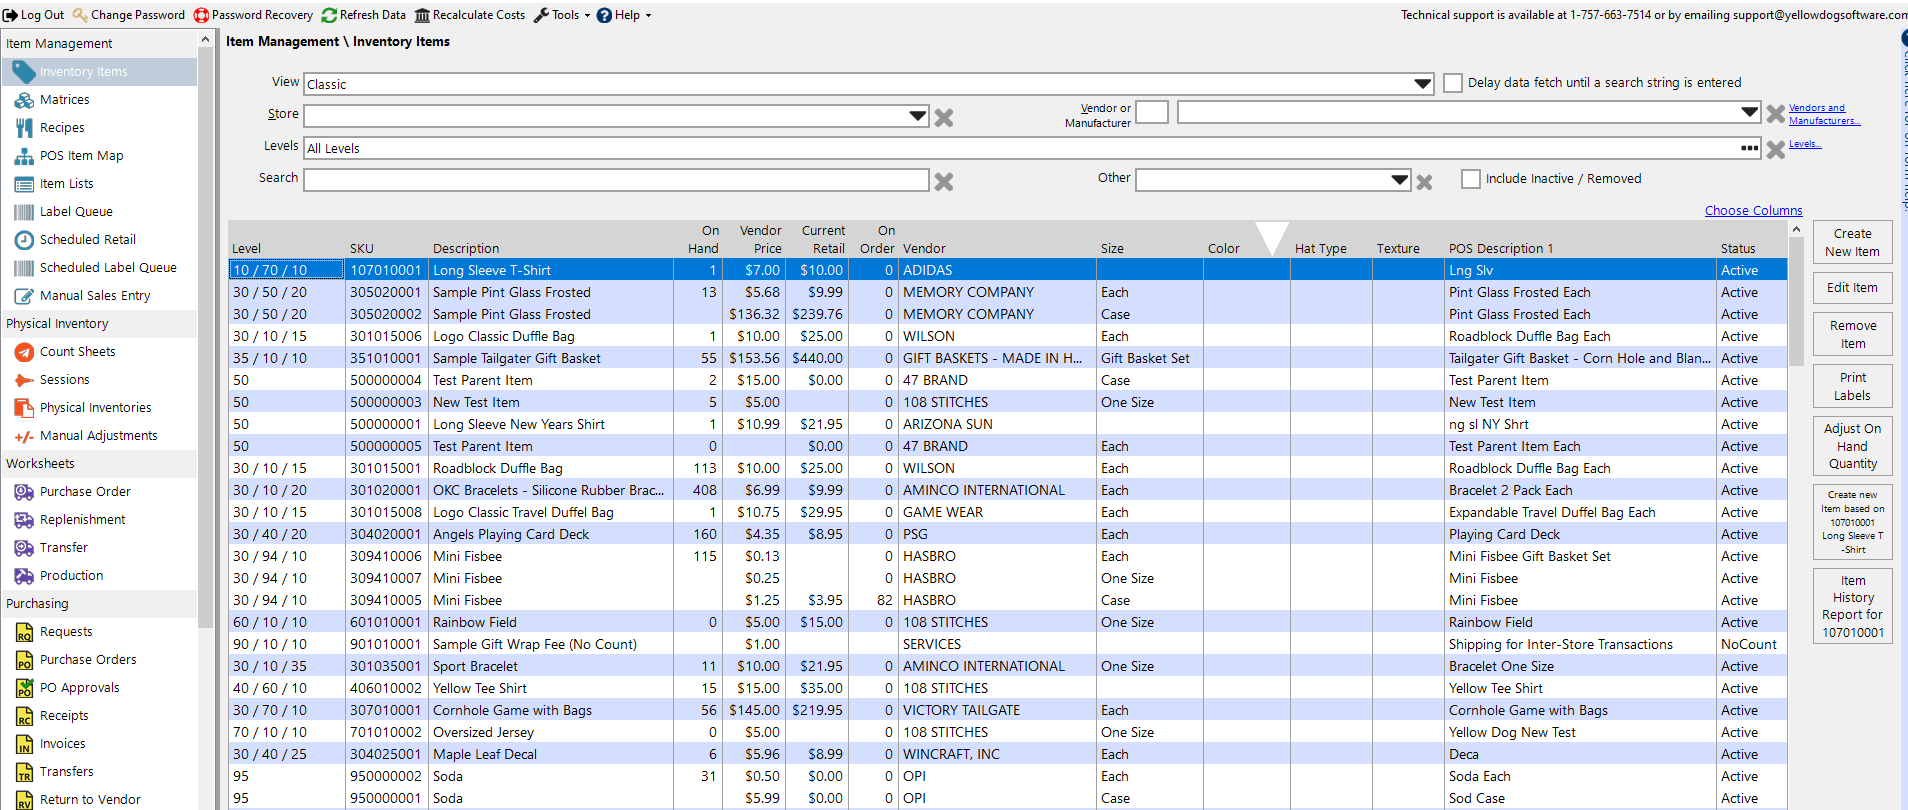Screen dimensions: 1908x810
Task: Click Change Password in top toolbar
Action: (x=129, y=15)
